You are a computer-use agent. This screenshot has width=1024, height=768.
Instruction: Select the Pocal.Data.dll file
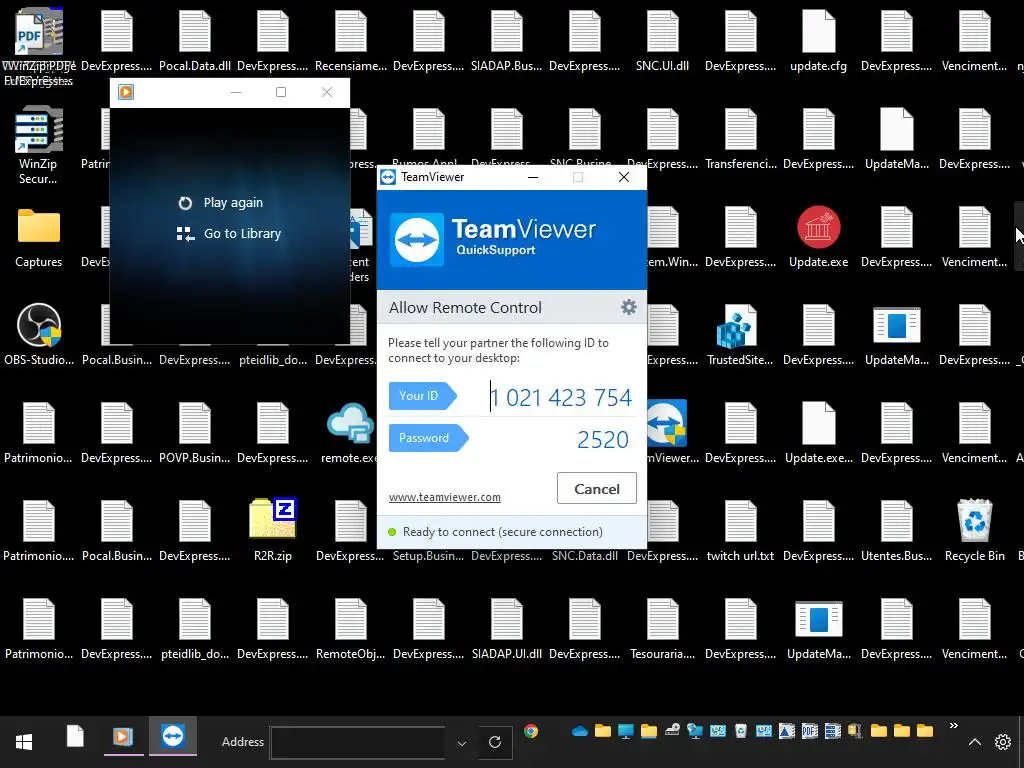click(x=195, y=40)
